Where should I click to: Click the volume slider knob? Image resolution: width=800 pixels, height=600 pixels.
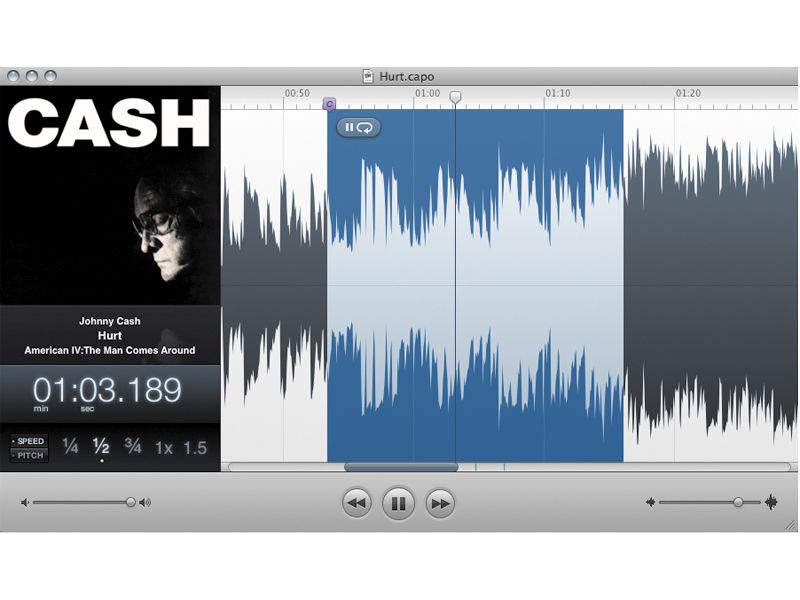pyautogui.click(x=130, y=501)
